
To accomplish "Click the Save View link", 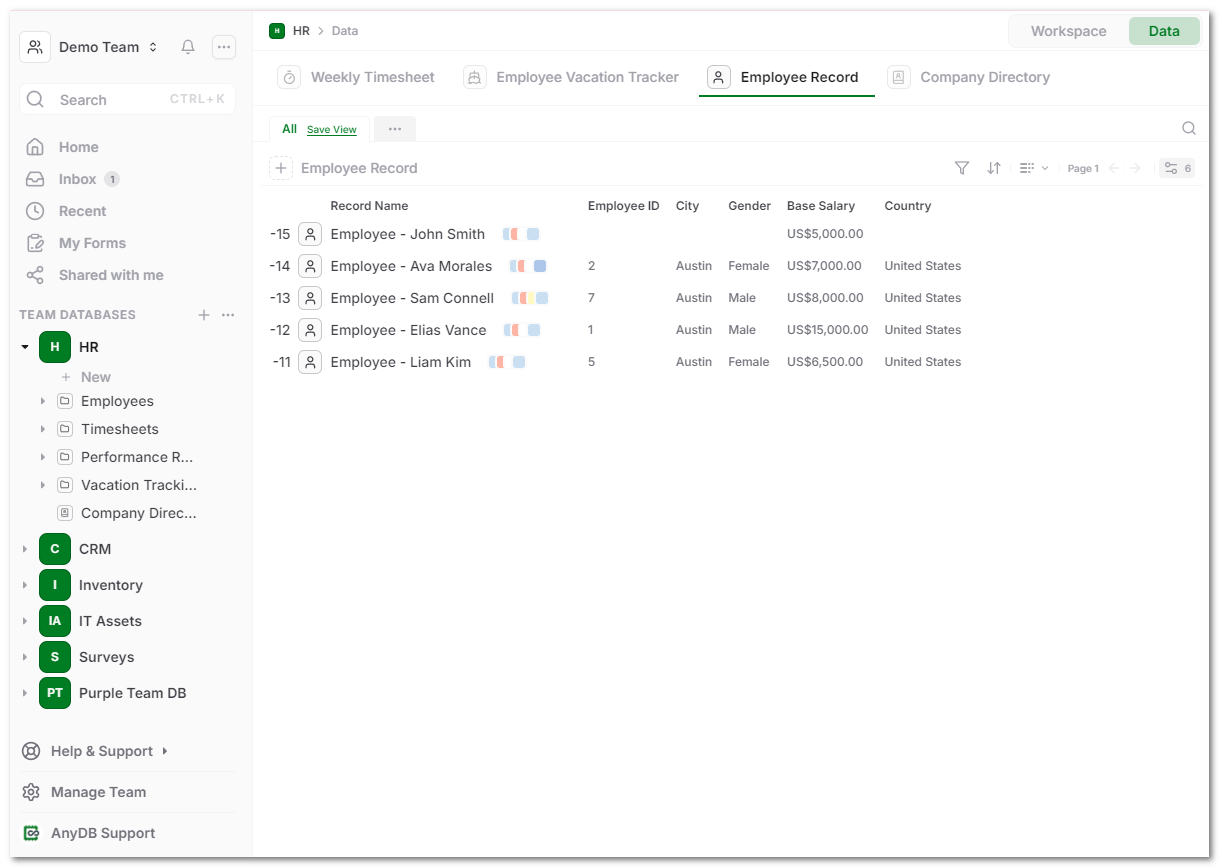I will point(331,129).
